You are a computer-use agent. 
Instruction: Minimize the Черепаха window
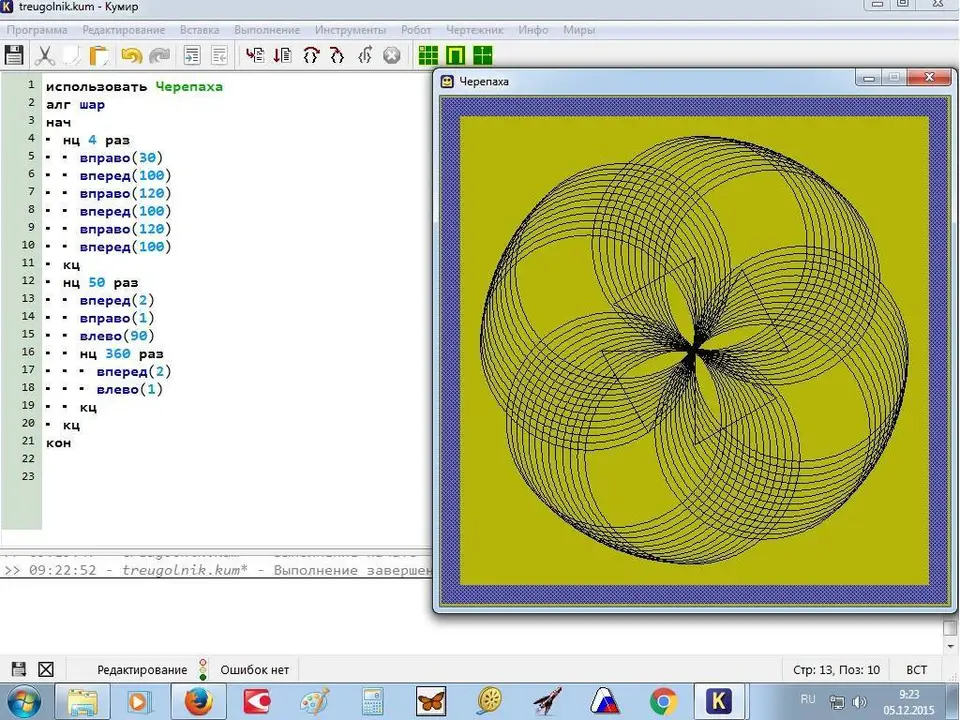tap(868, 77)
